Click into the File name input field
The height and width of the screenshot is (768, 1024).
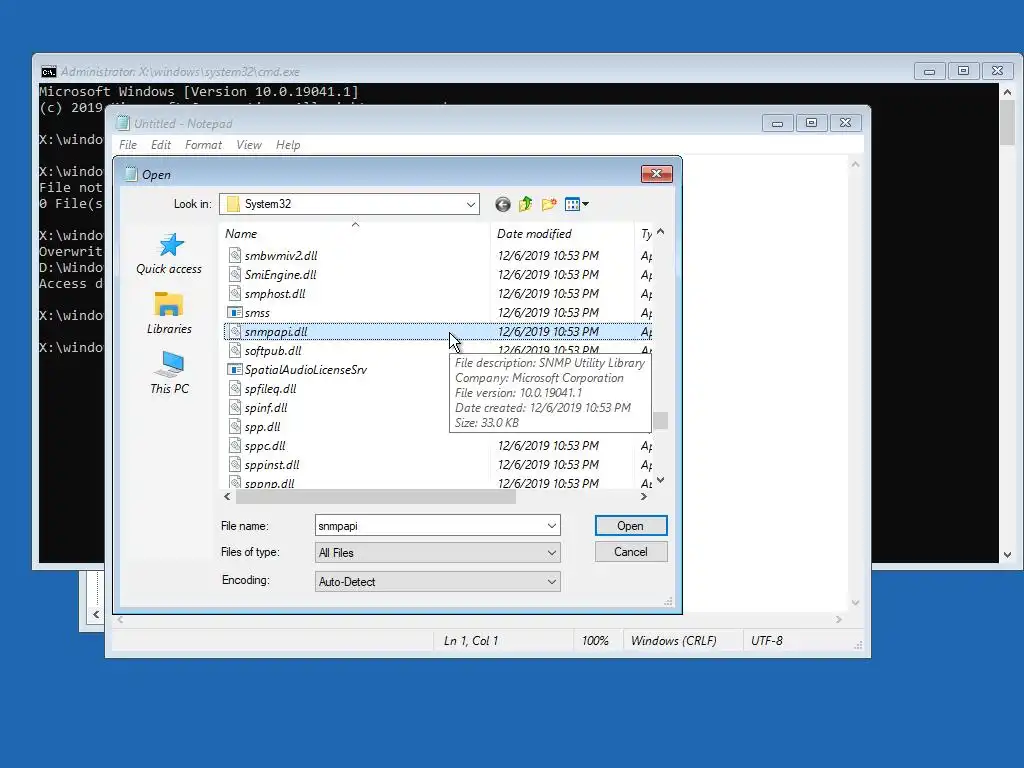(430, 526)
